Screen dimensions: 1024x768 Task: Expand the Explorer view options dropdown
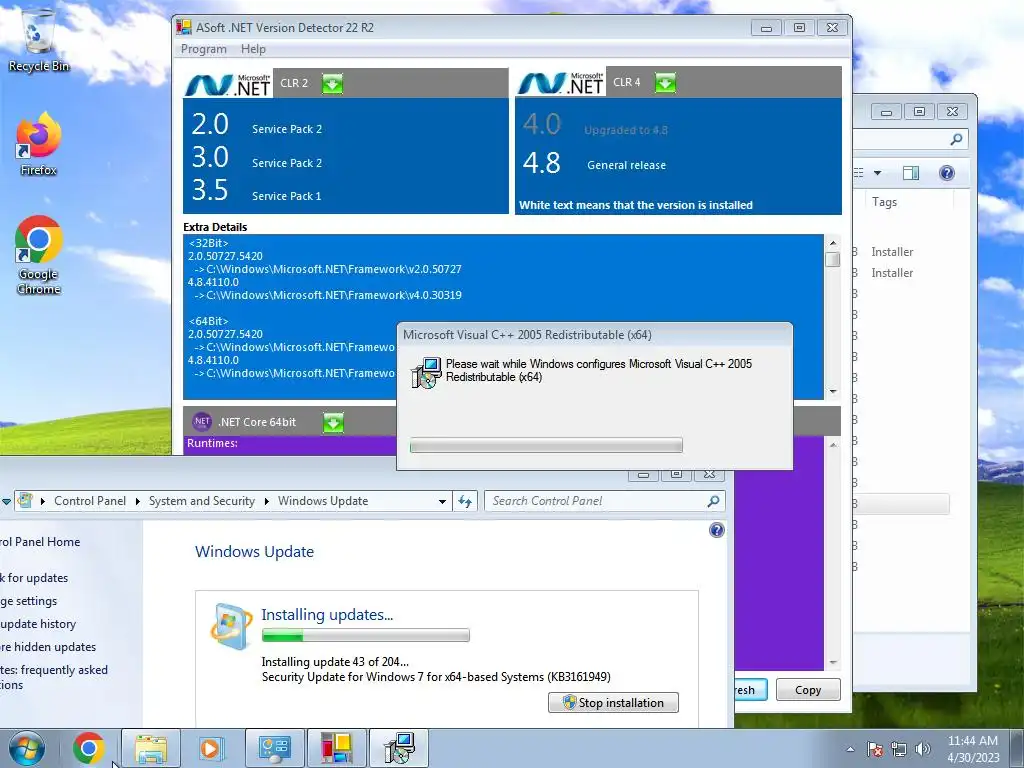[x=878, y=173]
